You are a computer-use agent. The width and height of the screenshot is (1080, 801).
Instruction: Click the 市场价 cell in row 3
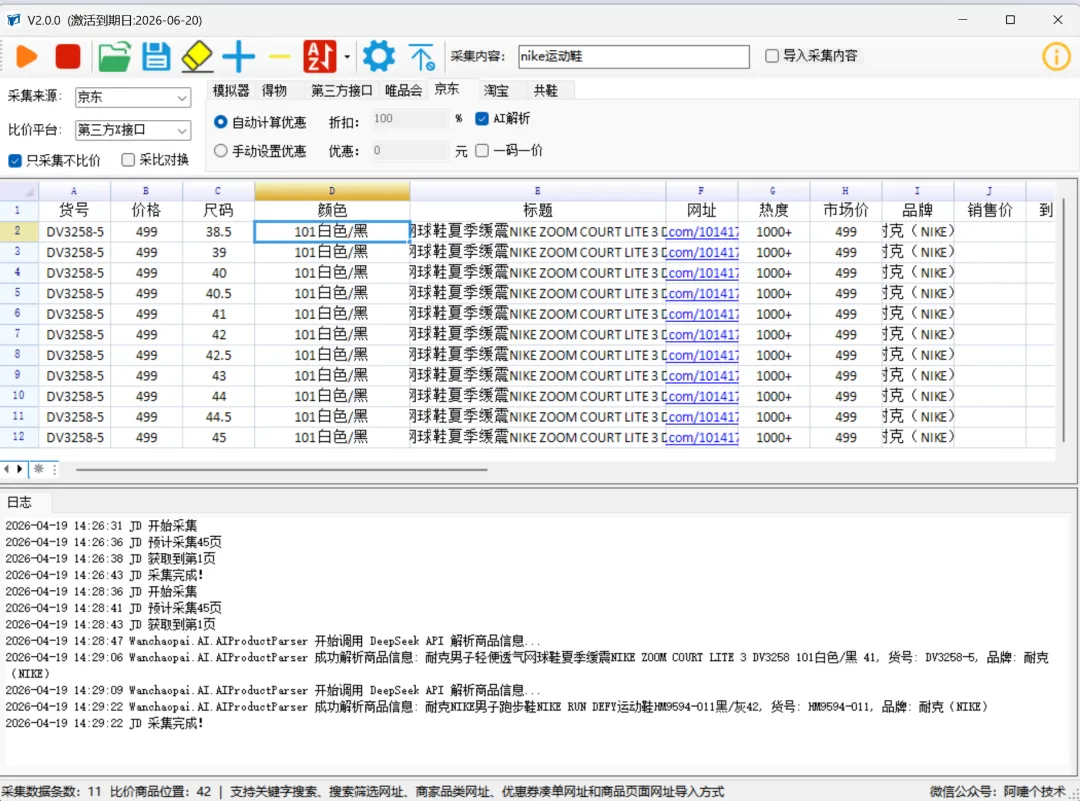point(846,252)
